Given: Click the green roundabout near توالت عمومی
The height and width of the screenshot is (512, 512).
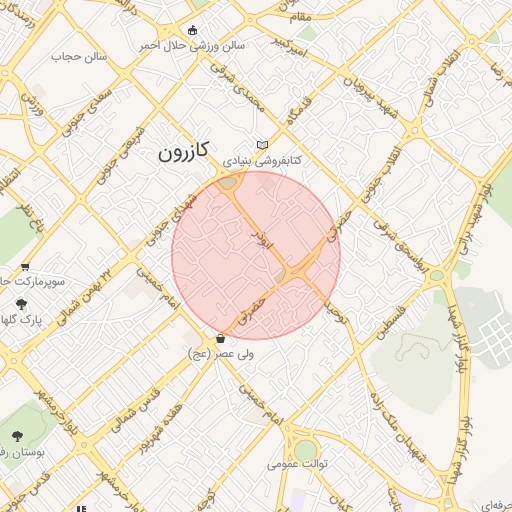Looking at the screenshot, I should (305, 451).
